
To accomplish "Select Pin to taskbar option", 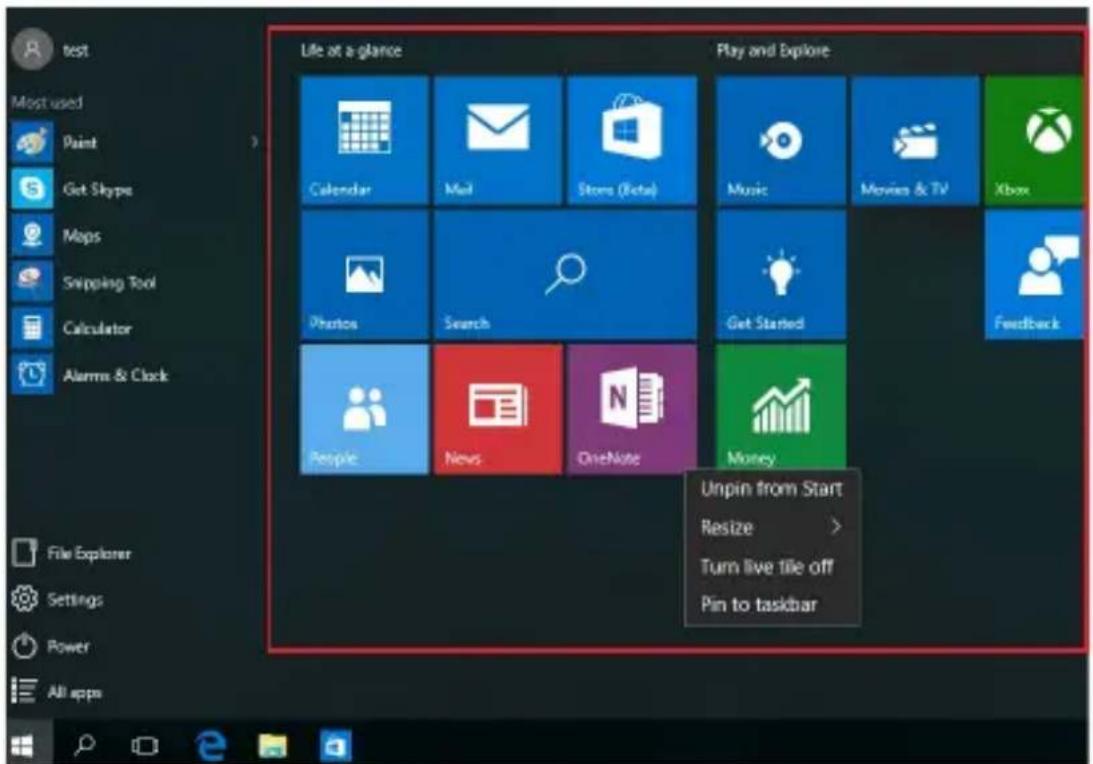I will (772, 604).
